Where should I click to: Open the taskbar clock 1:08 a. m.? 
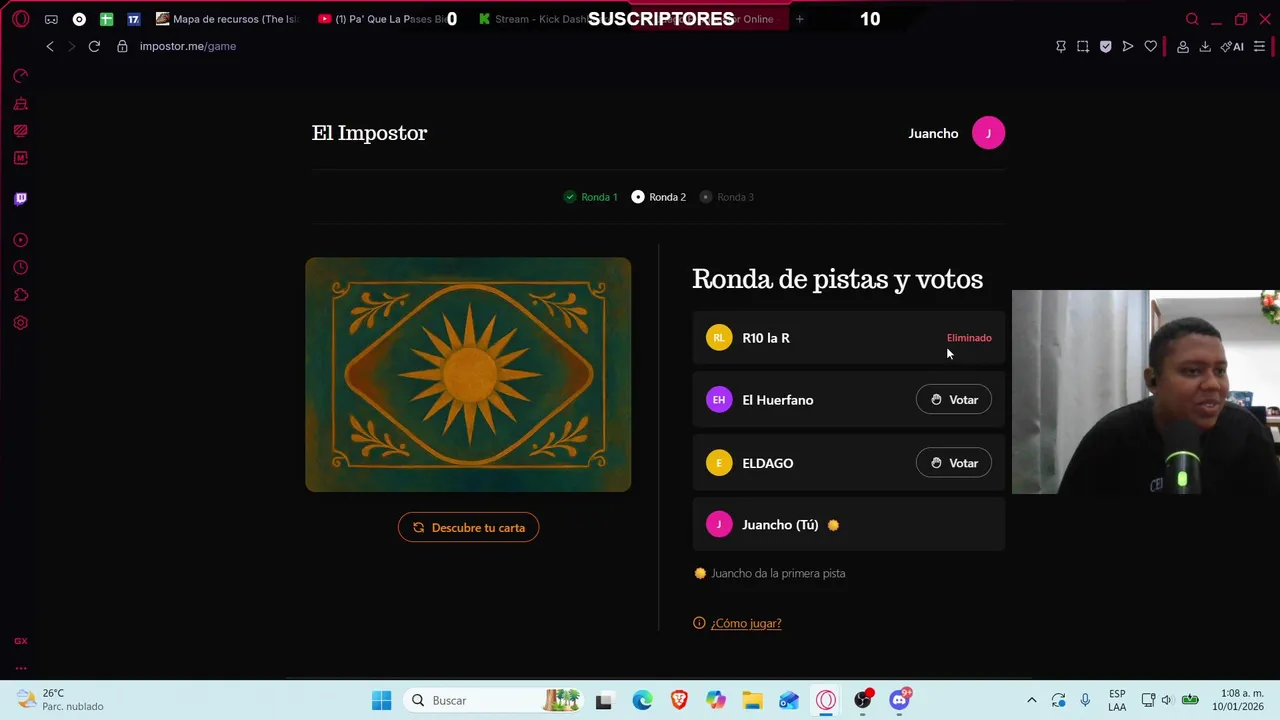coord(1240,700)
